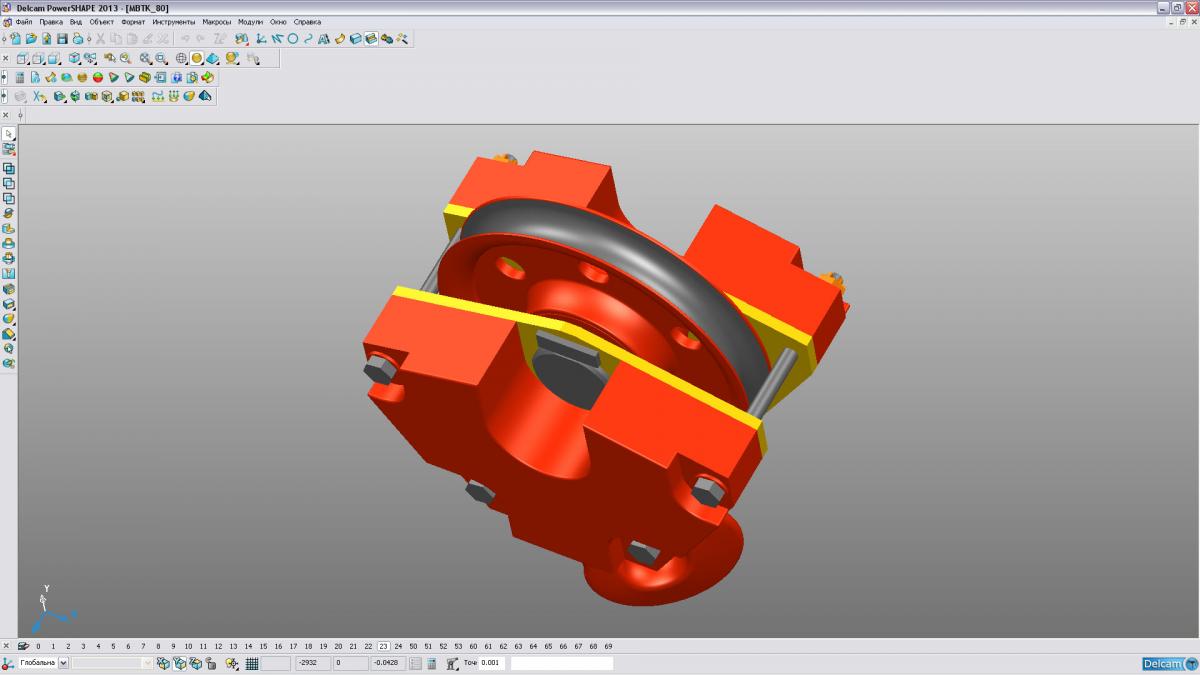Select the line creation tool
The width and height of the screenshot is (1200, 675).
point(277,39)
